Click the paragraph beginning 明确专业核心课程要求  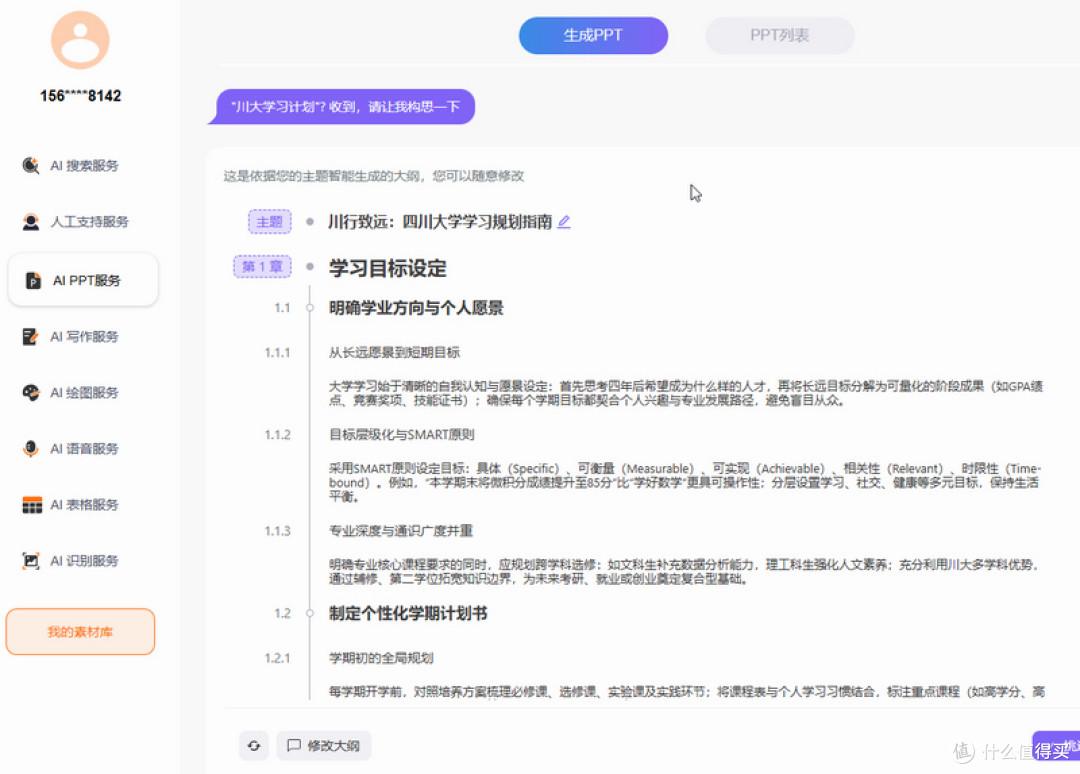click(x=684, y=572)
